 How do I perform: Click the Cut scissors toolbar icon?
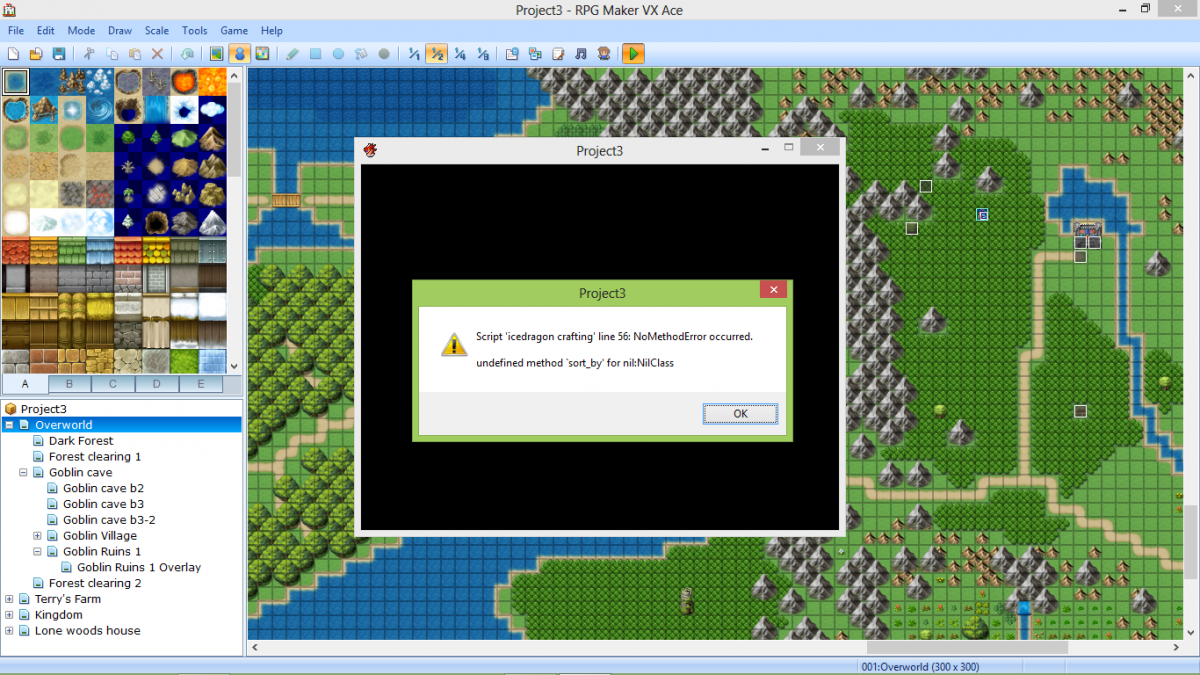pos(89,54)
